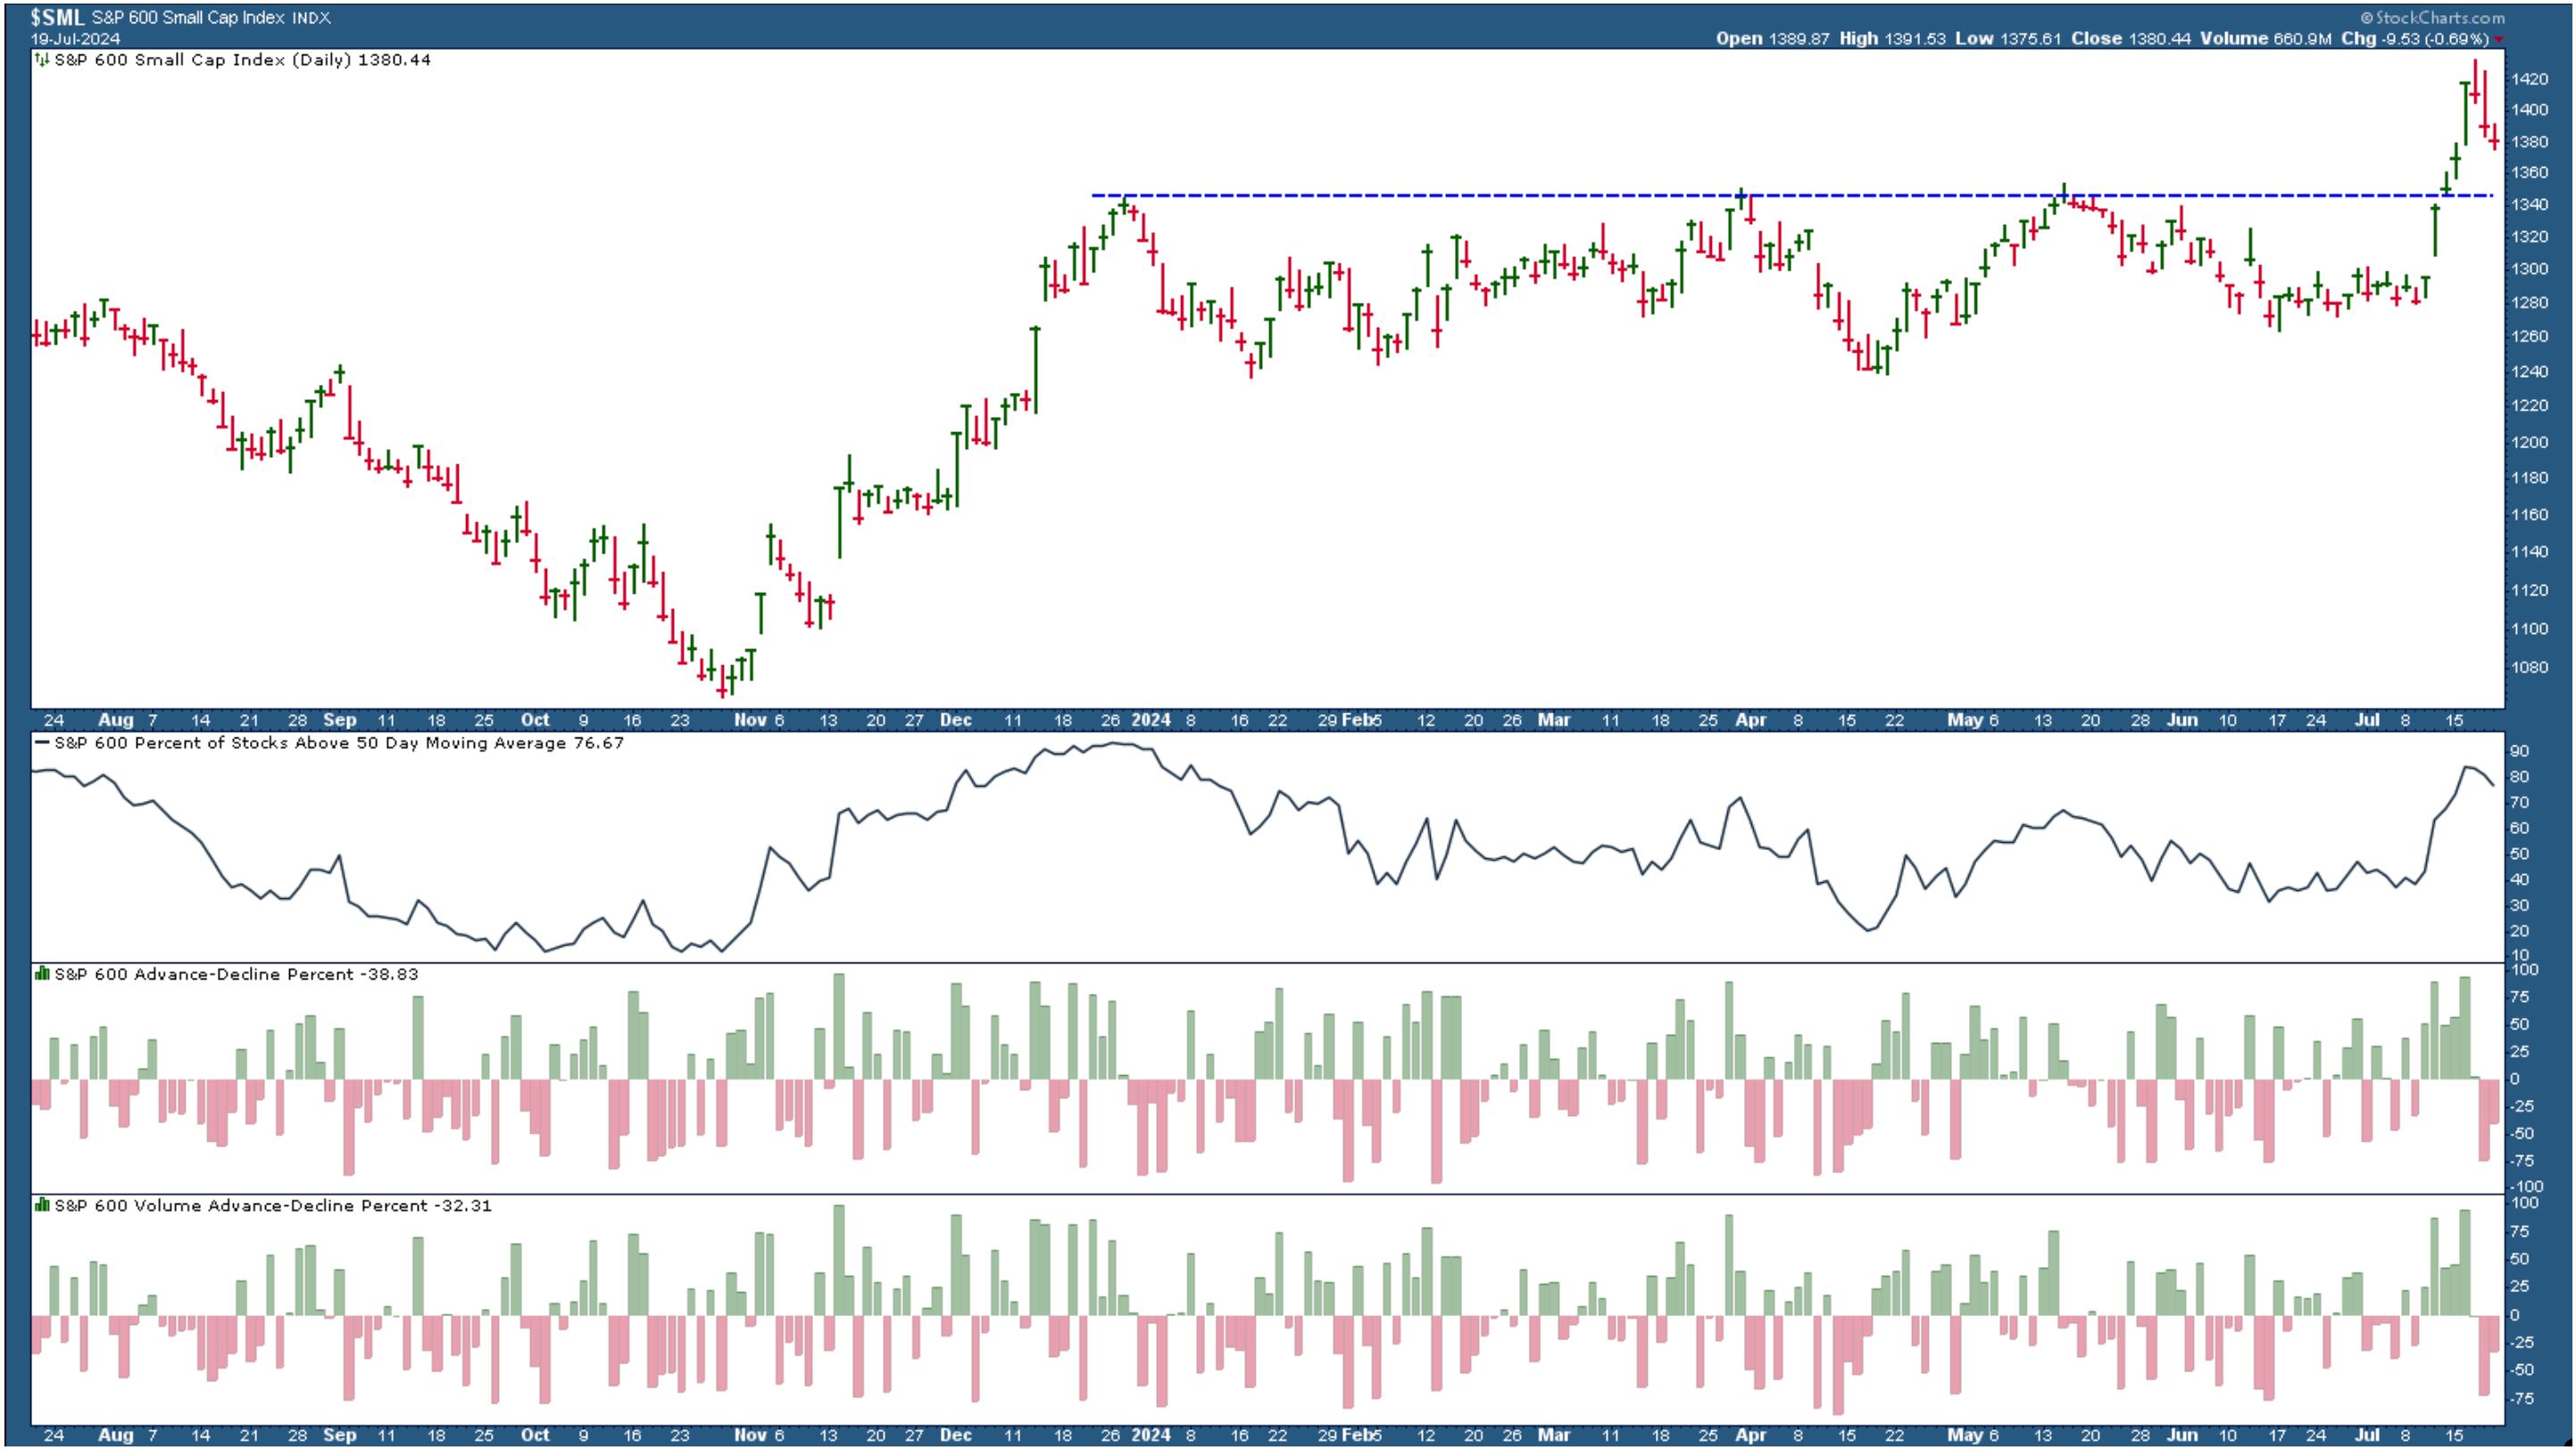The width and height of the screenshot is (2576, 1450).
Task: Click the Jul month label on bottom axis
Action: [2366, 1435]
